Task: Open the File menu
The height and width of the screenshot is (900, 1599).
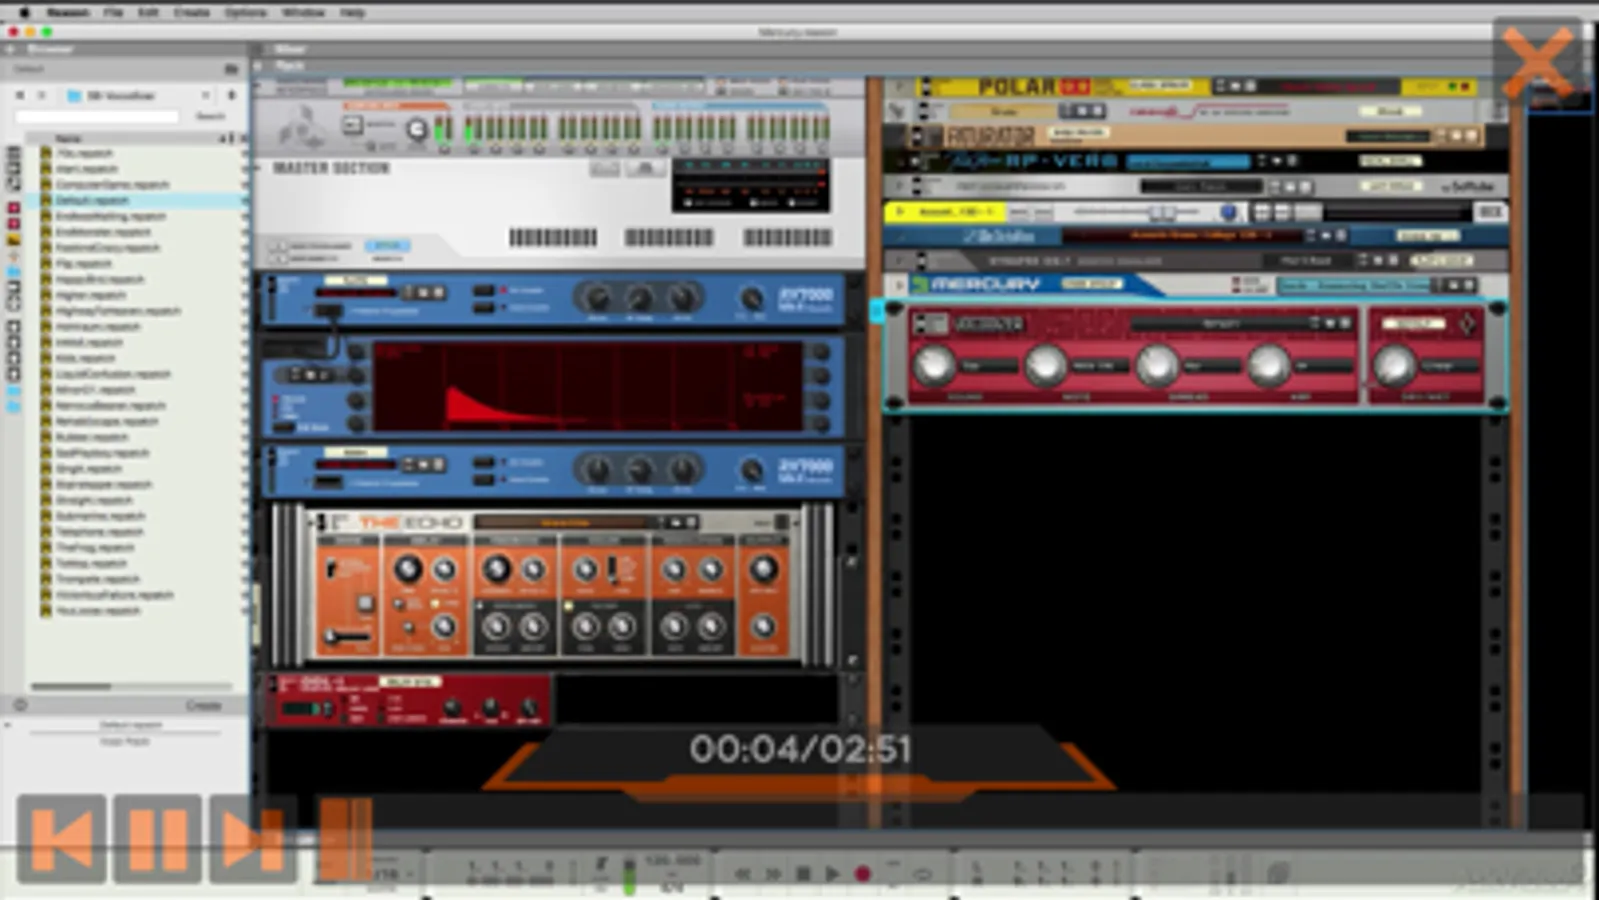Action: coord(113,12)
